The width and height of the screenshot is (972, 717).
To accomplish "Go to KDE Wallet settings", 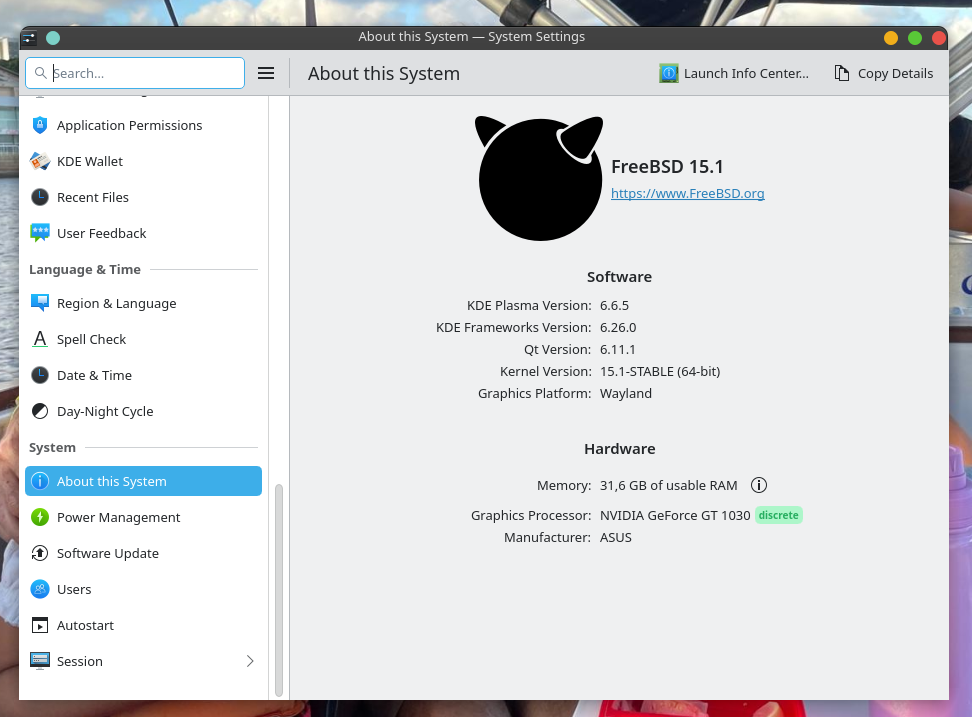I will (143, 161).
